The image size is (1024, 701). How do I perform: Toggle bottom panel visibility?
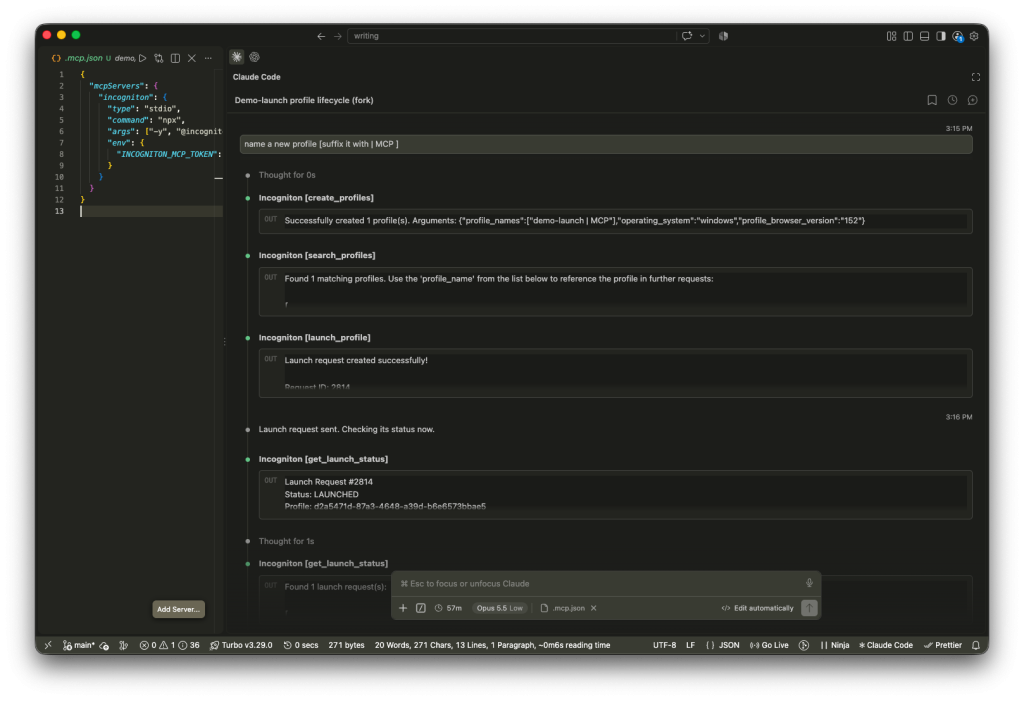click(924, 36)
